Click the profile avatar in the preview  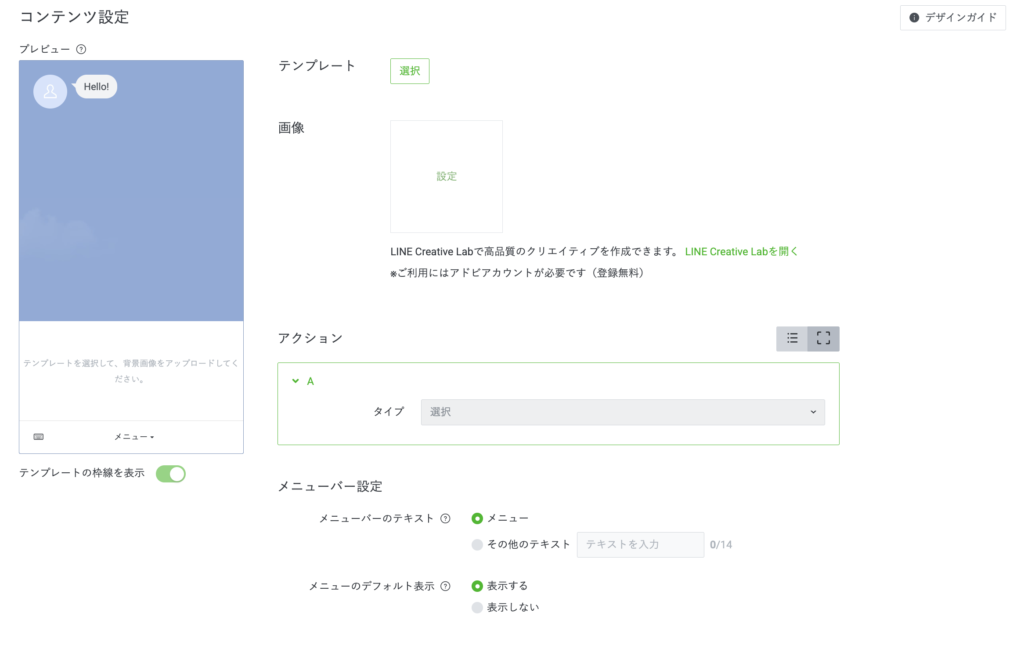click(50, 91)
